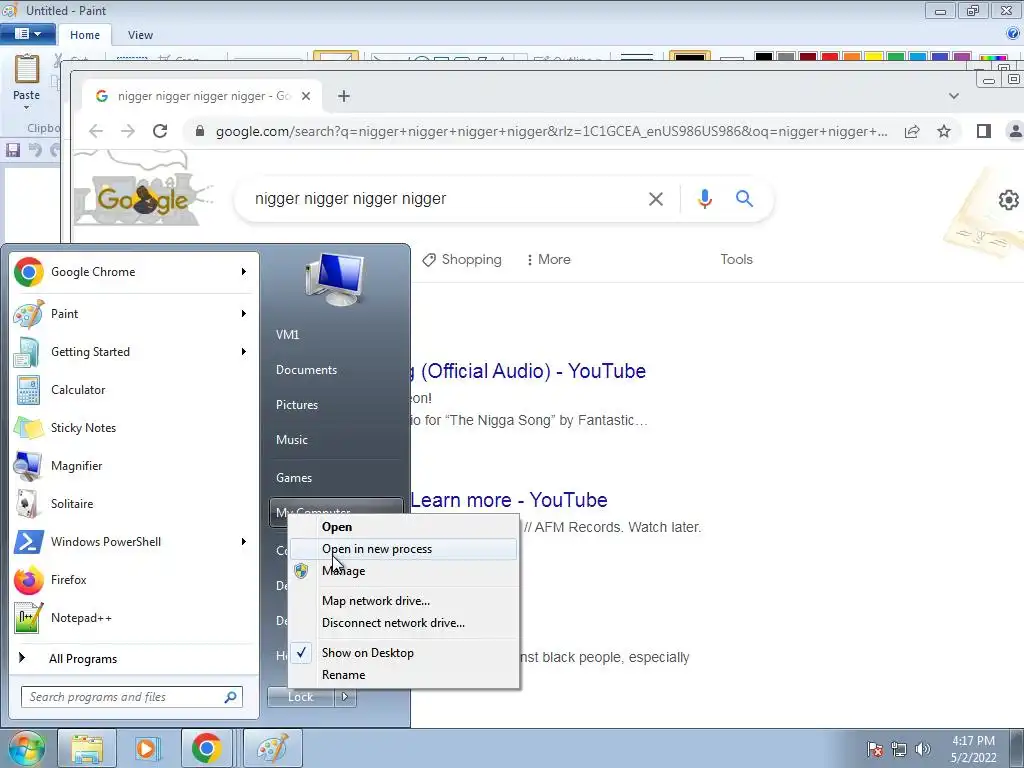This screenshot has width=1024, height=768.
Task: Pick the red color swatch in Paint
Action: pos(830,57)
